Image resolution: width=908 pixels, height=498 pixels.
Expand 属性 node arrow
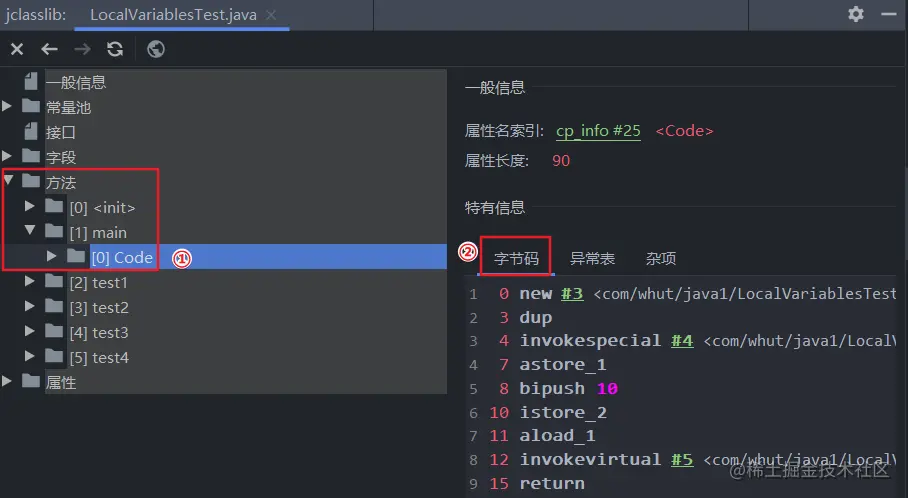7,380
